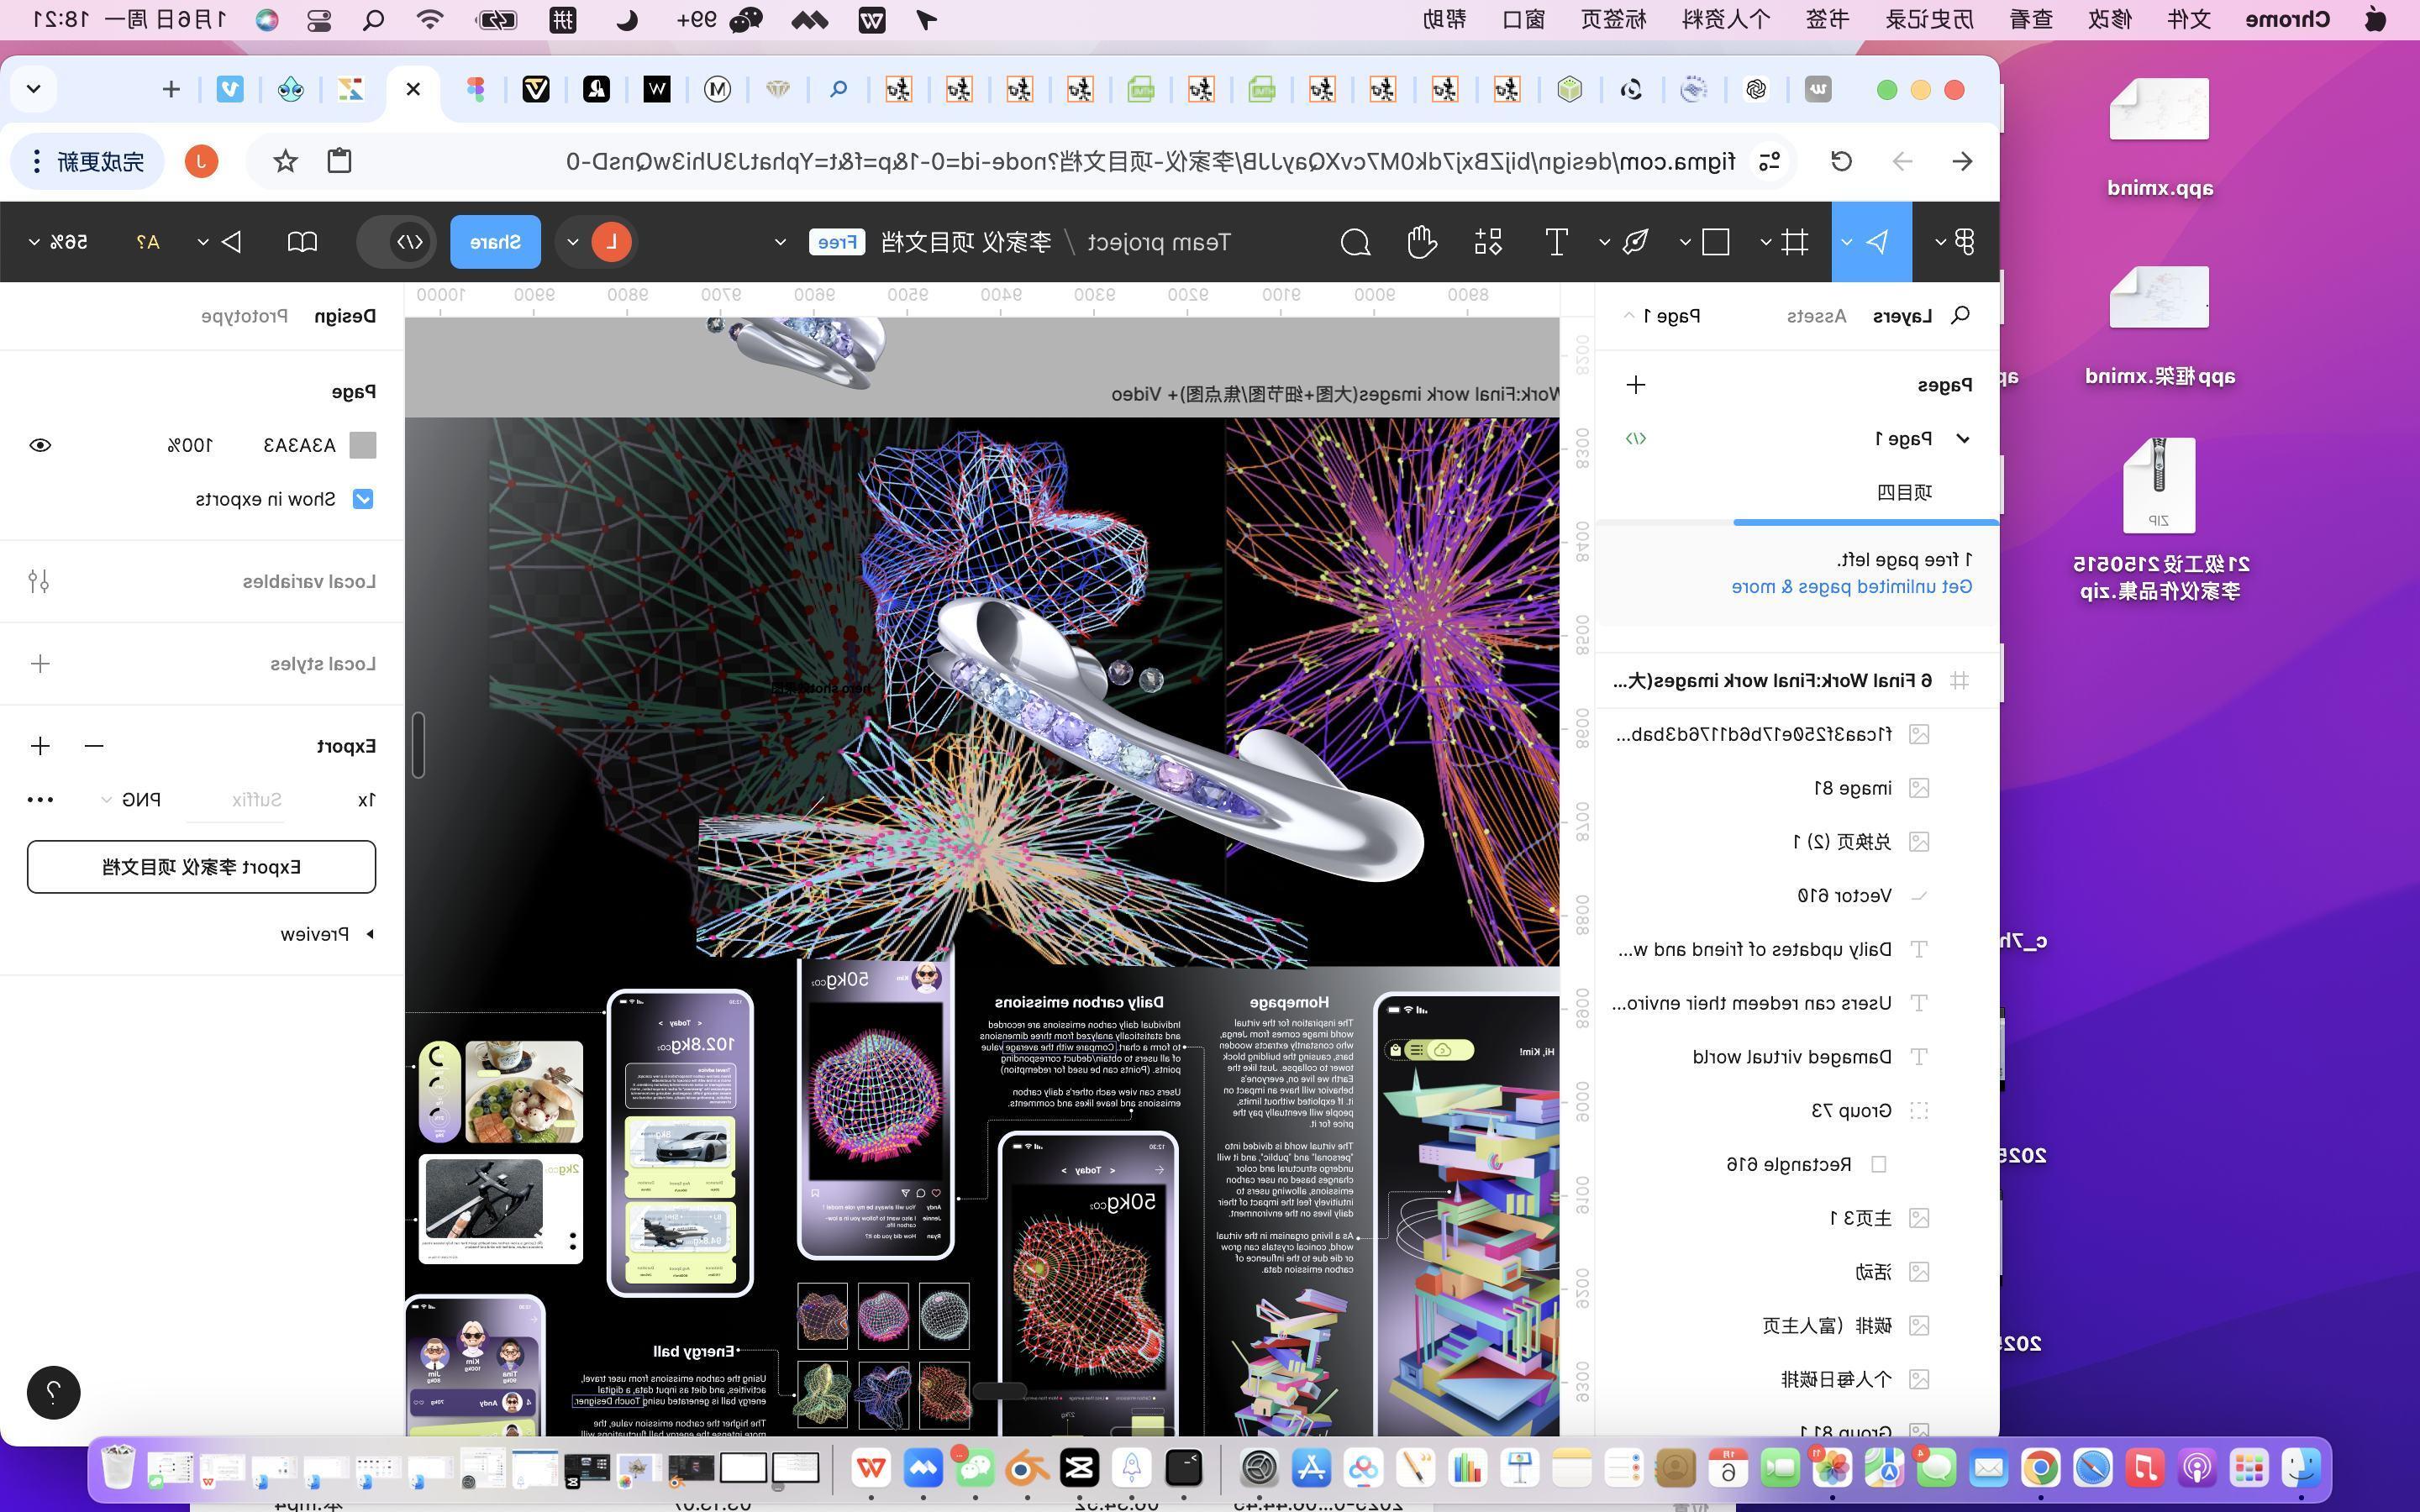Switch to the Assets tab

pyautogui.click(x=1816, y=316)
